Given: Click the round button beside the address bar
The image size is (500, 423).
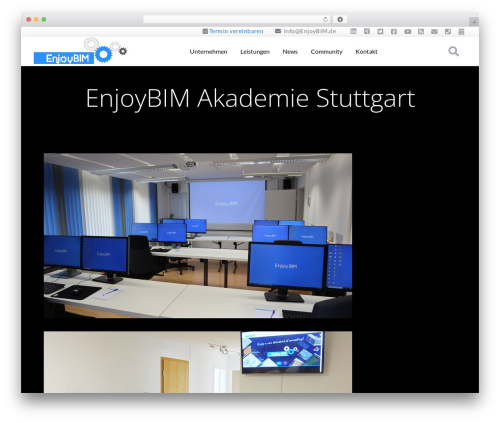Looking at the screenshot, I should [x=340, y=19].
